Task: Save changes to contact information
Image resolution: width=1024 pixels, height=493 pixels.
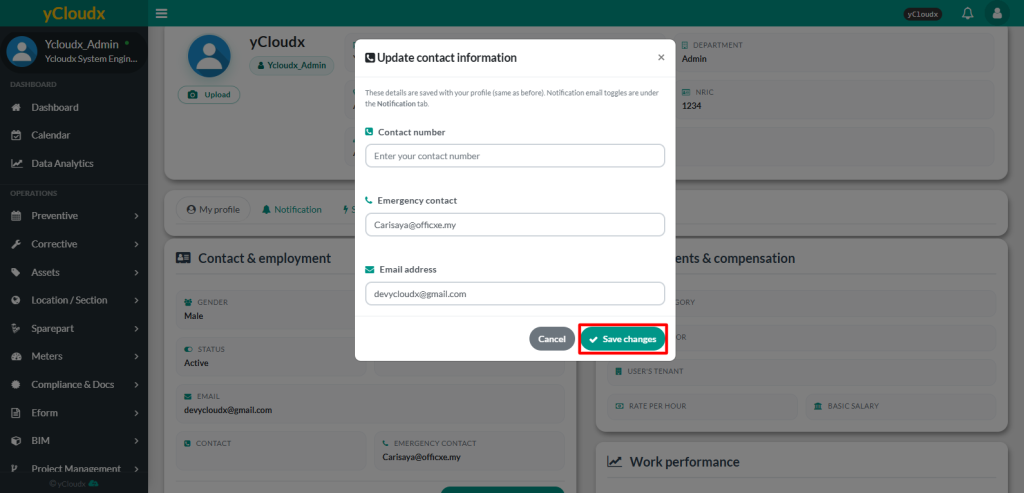Action: pyautogui.click(x=623, y=339)
